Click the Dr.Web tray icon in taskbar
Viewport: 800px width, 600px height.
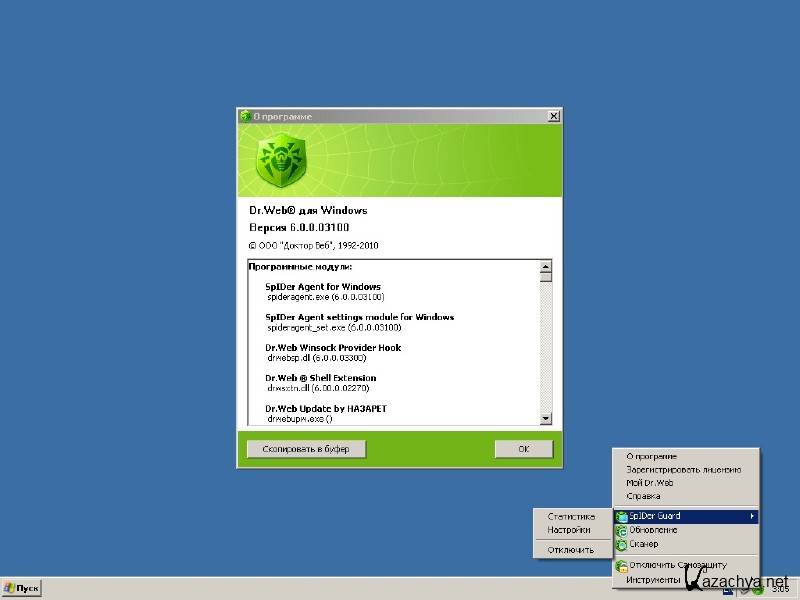757,587
